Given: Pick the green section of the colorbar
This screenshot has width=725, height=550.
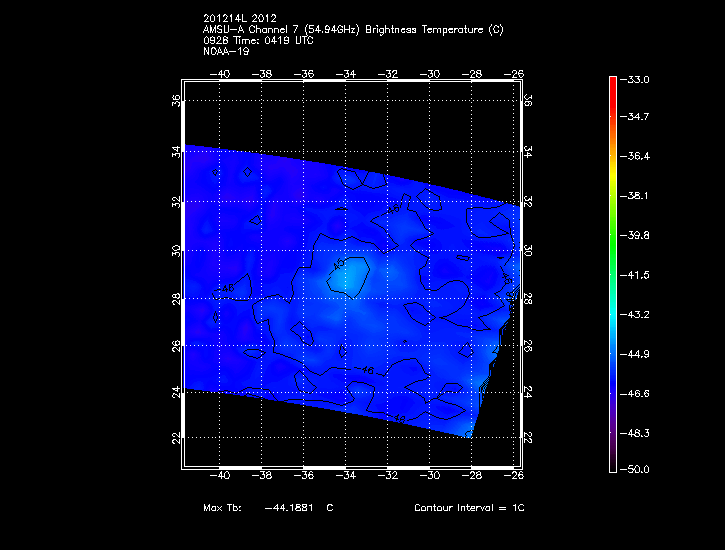Looking at the screenshot, I should (x=612, y=235).
